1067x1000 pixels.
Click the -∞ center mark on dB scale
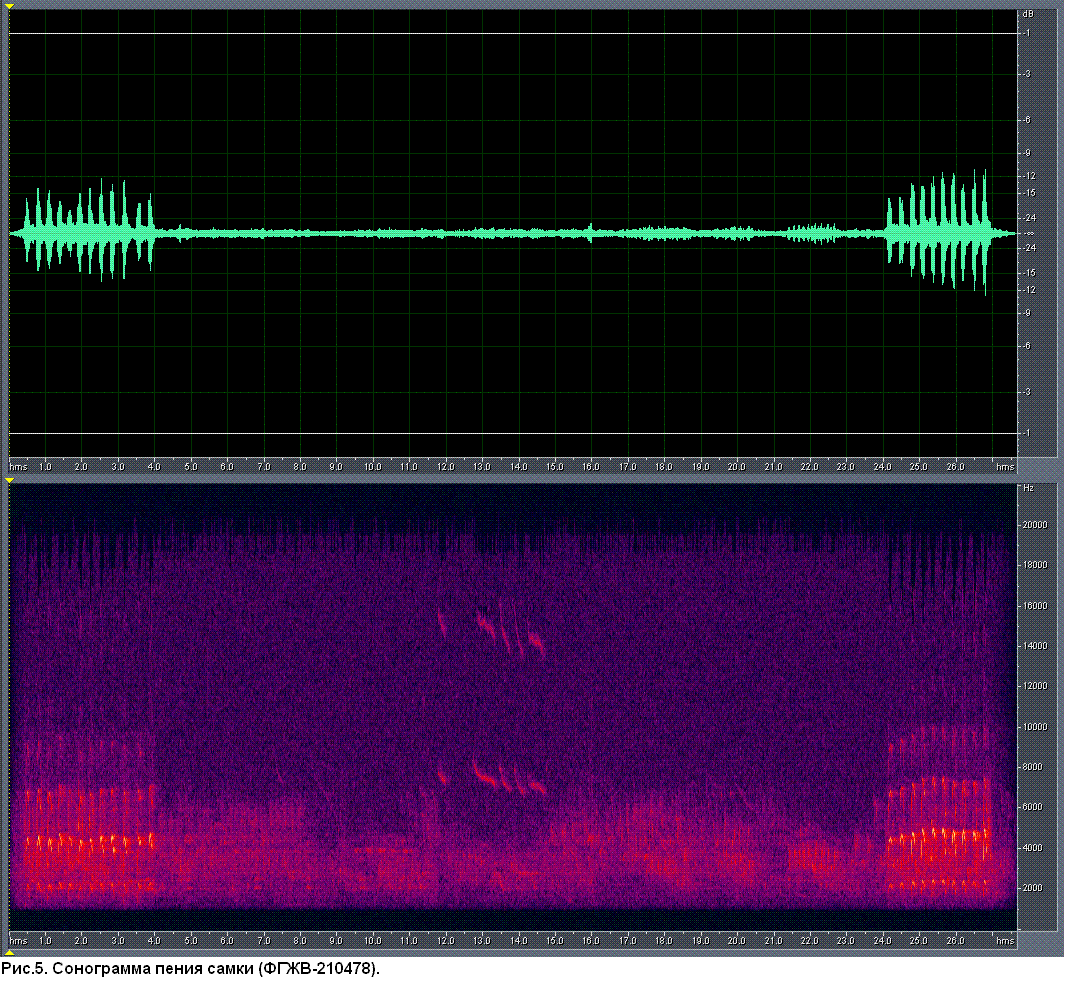[1030, 233]
